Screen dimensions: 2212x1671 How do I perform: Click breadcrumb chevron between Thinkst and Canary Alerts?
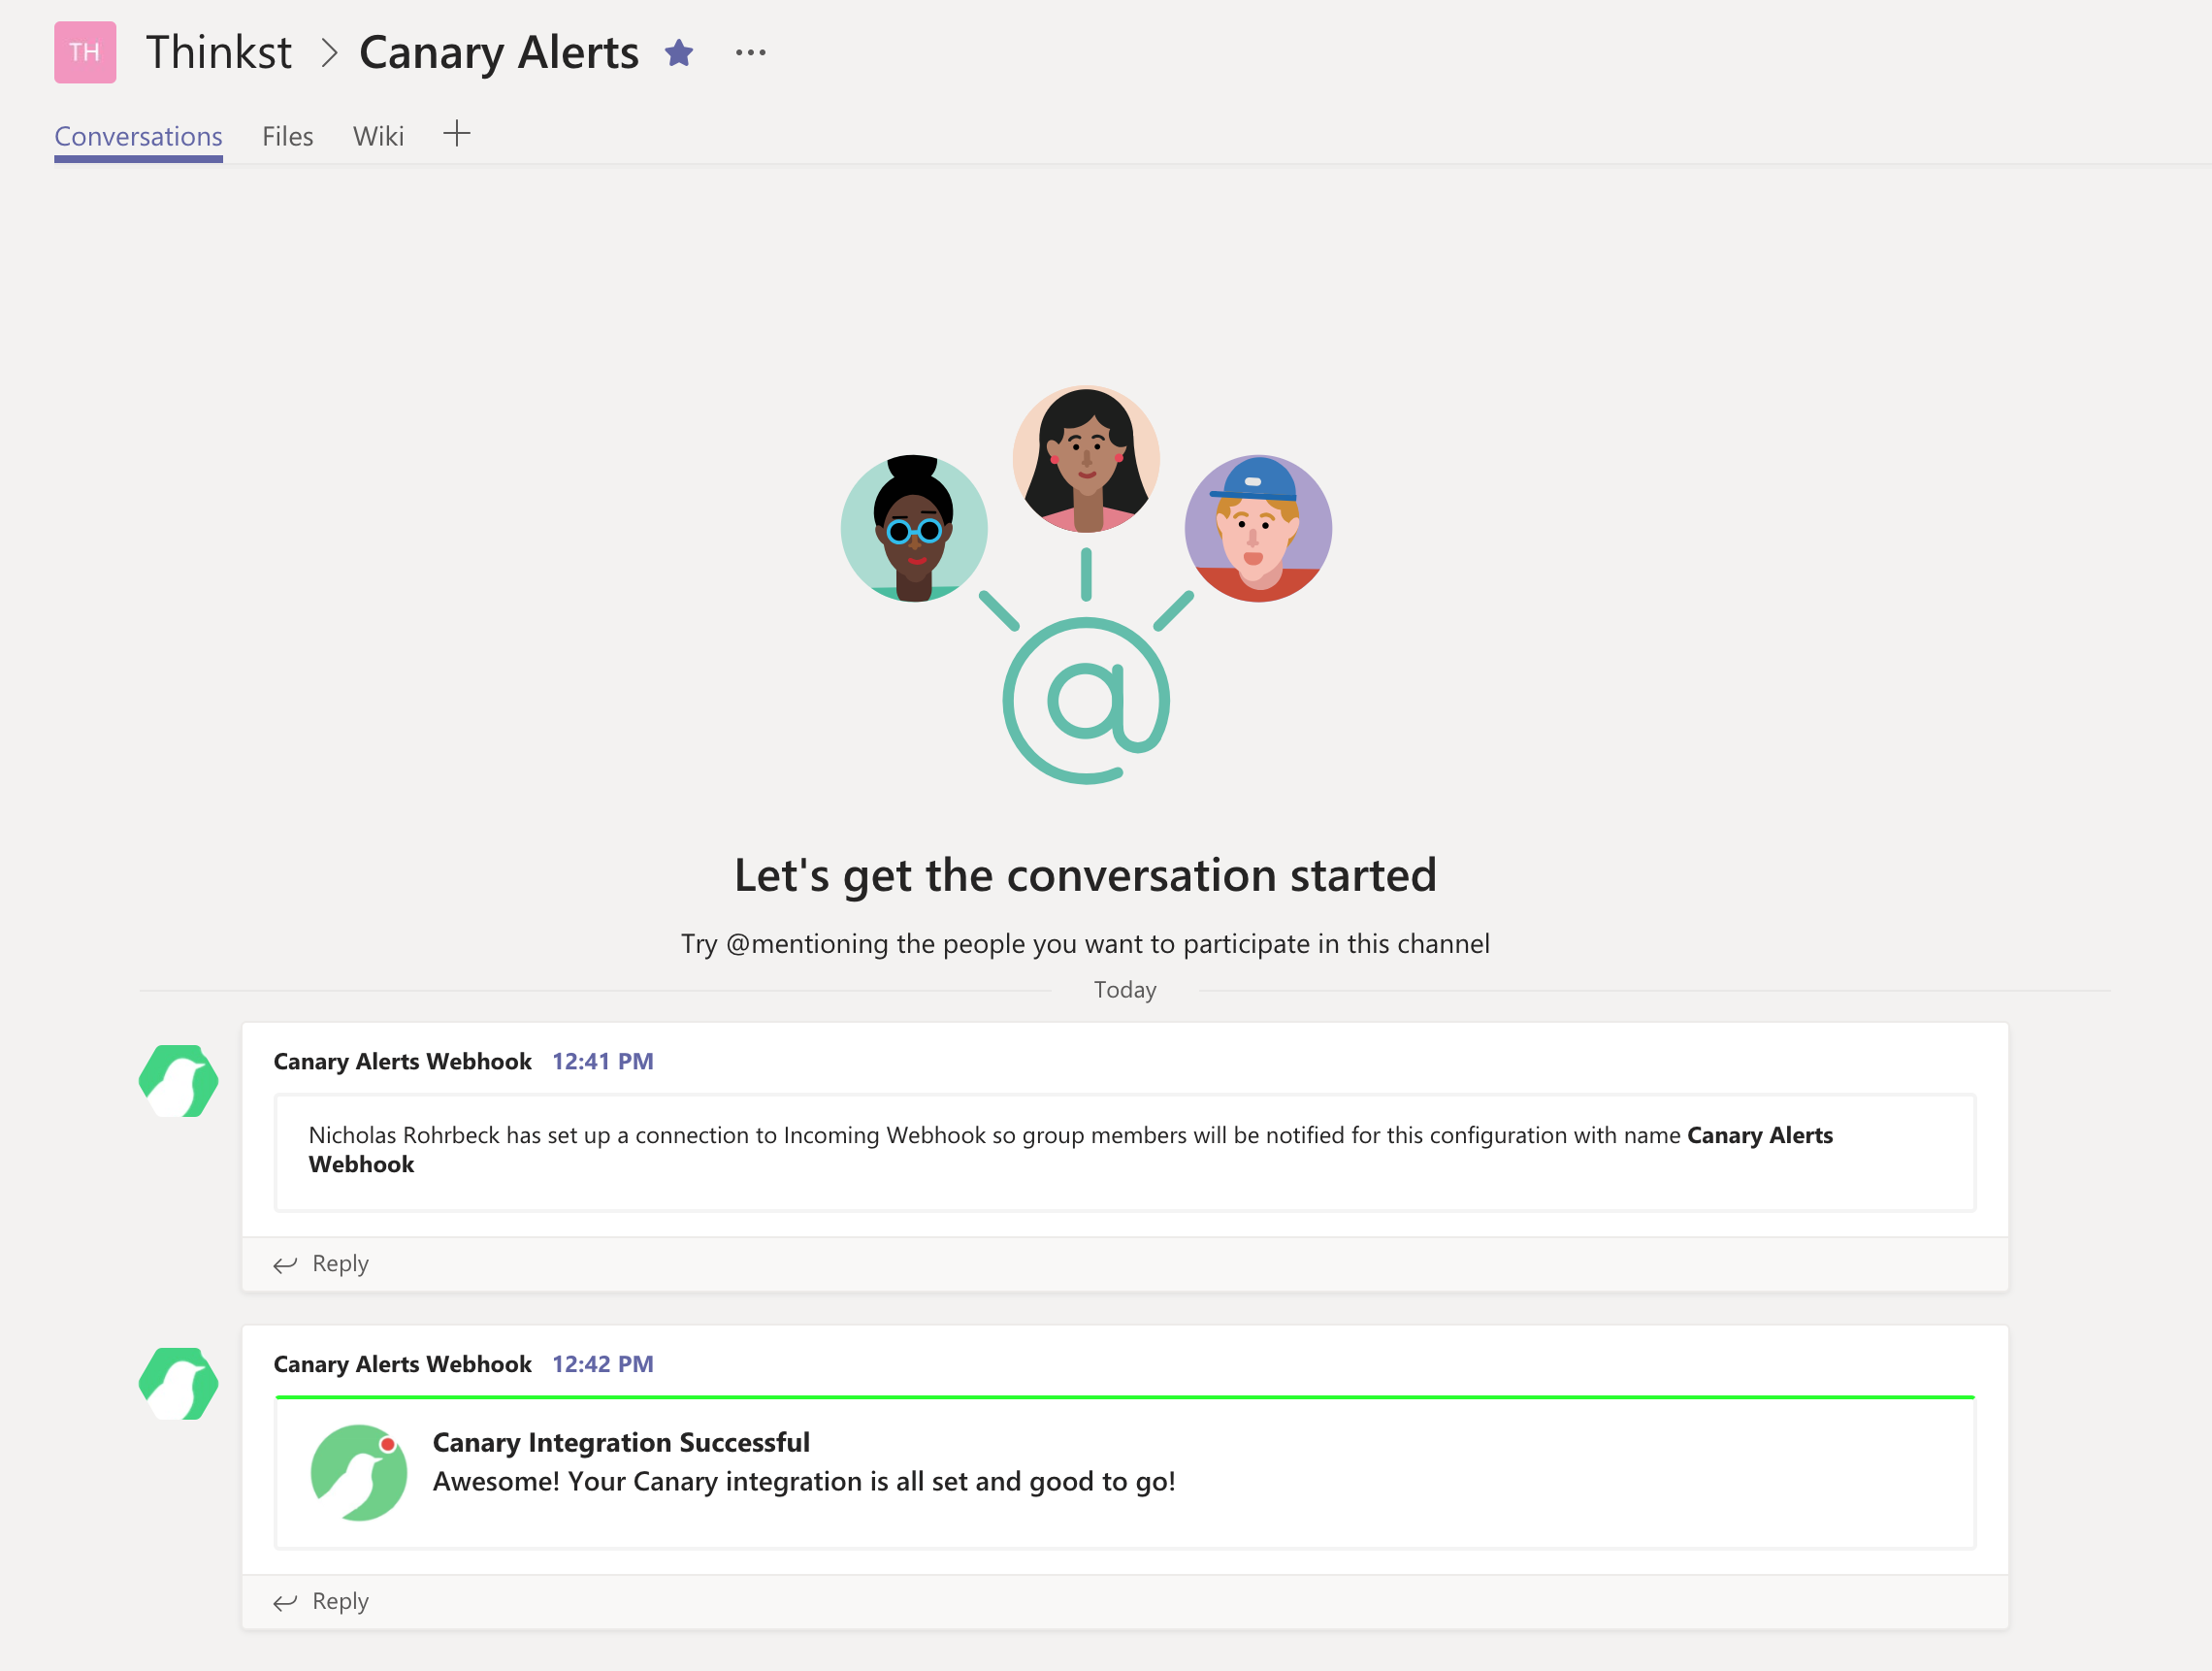click(328, 53)
